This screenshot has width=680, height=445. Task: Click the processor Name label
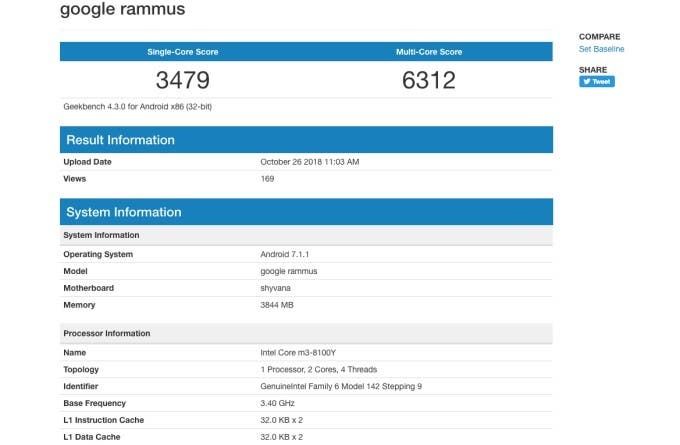75,353
